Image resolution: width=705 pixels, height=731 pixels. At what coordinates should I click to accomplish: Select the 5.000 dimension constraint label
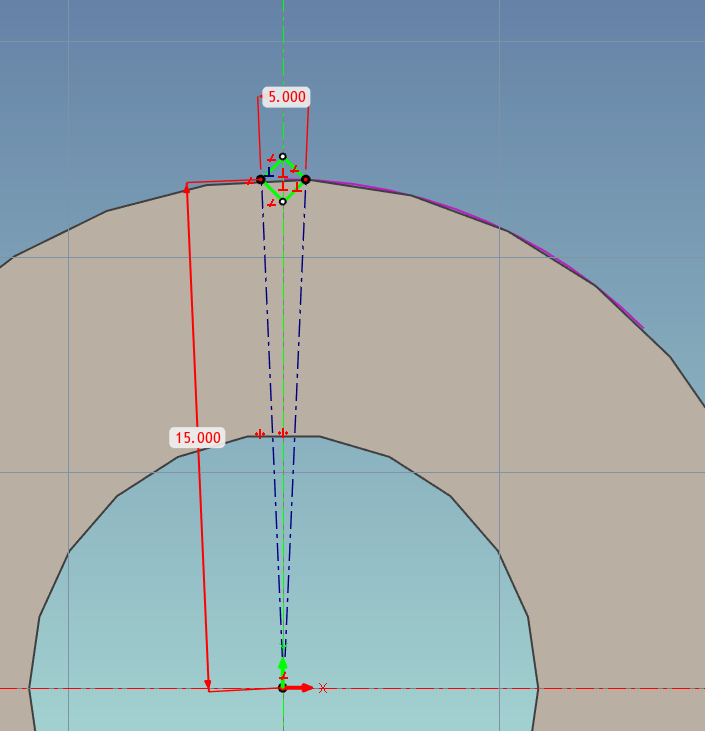[x=286, y=97]
